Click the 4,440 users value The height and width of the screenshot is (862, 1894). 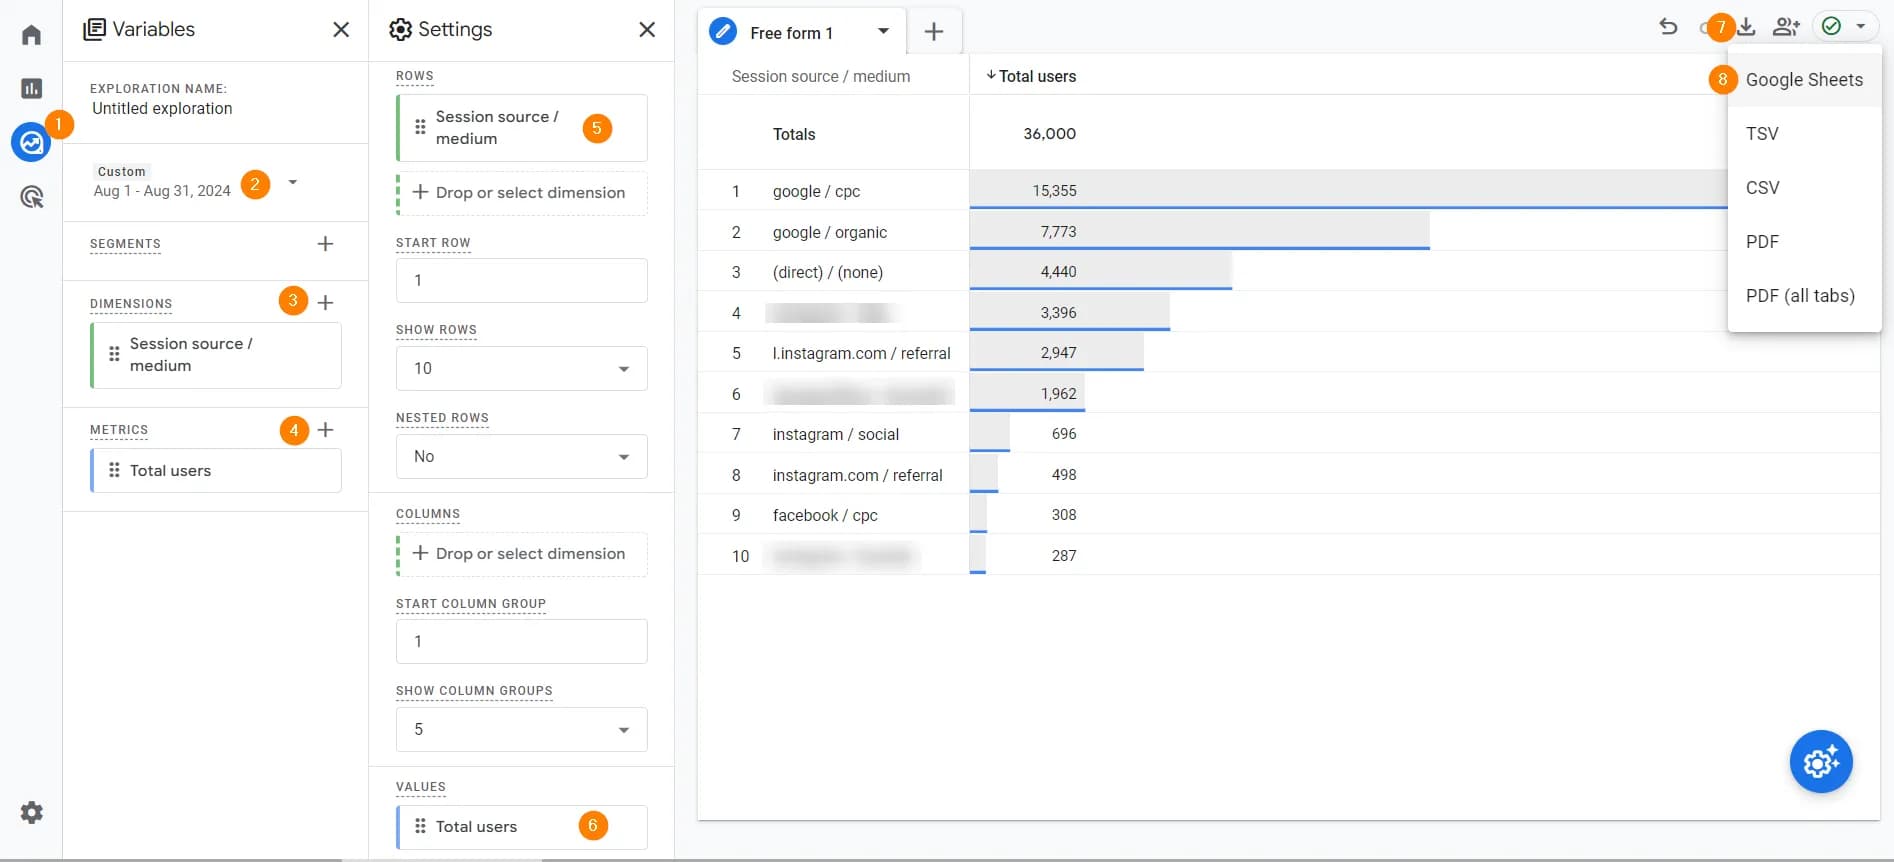[x=1059, y=272]
